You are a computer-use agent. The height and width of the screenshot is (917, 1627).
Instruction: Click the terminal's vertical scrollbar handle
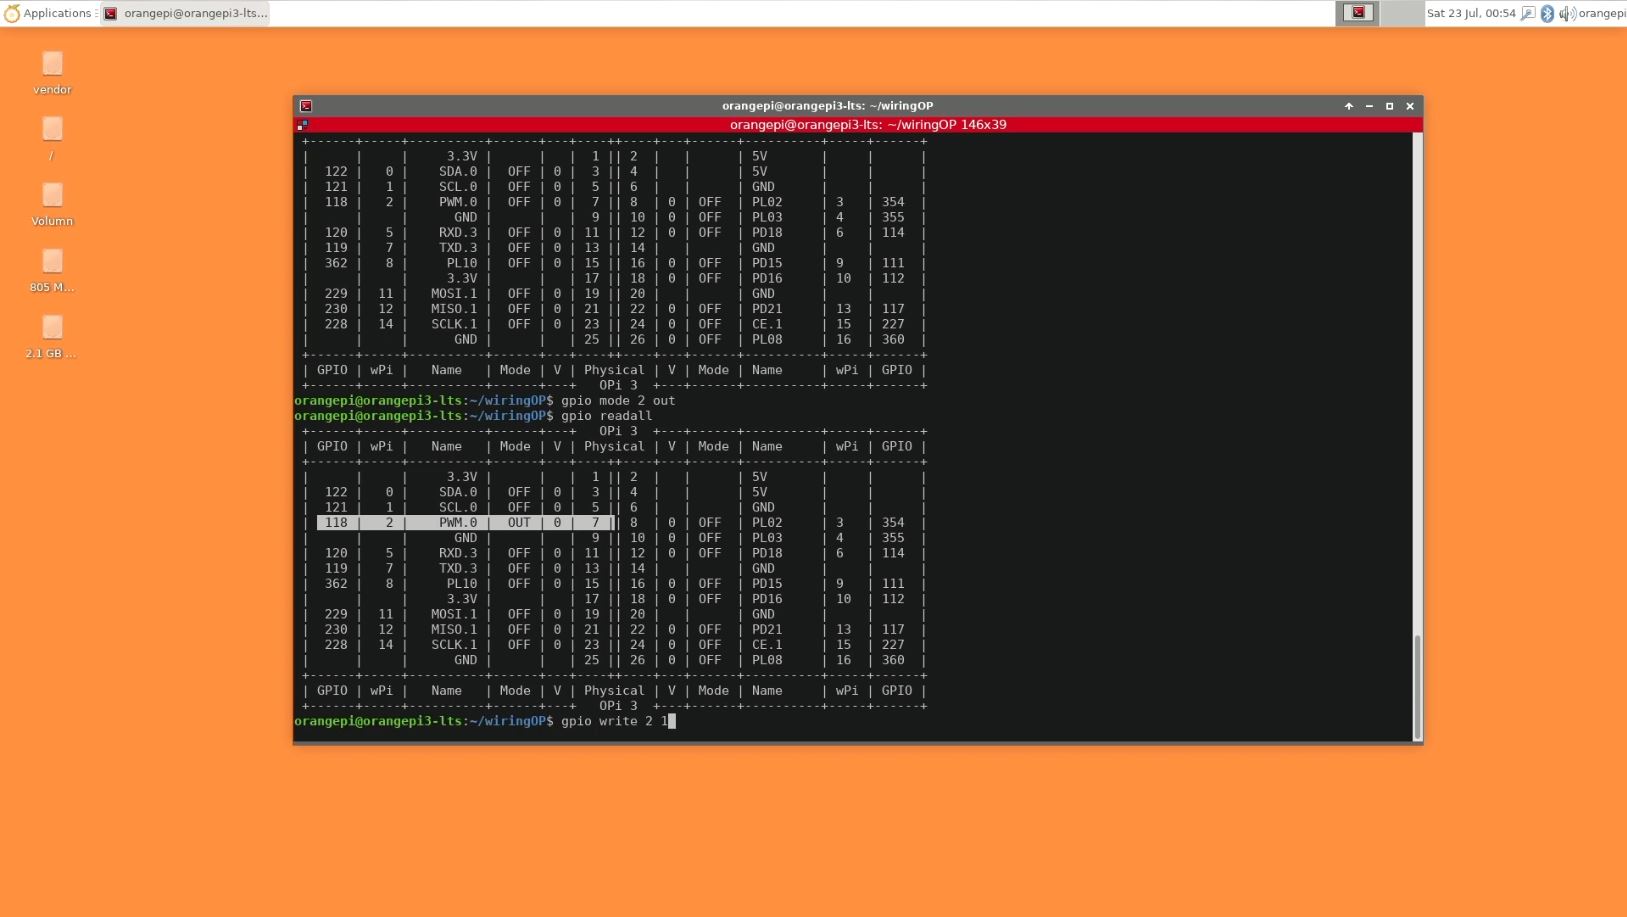coord(1417,686)
